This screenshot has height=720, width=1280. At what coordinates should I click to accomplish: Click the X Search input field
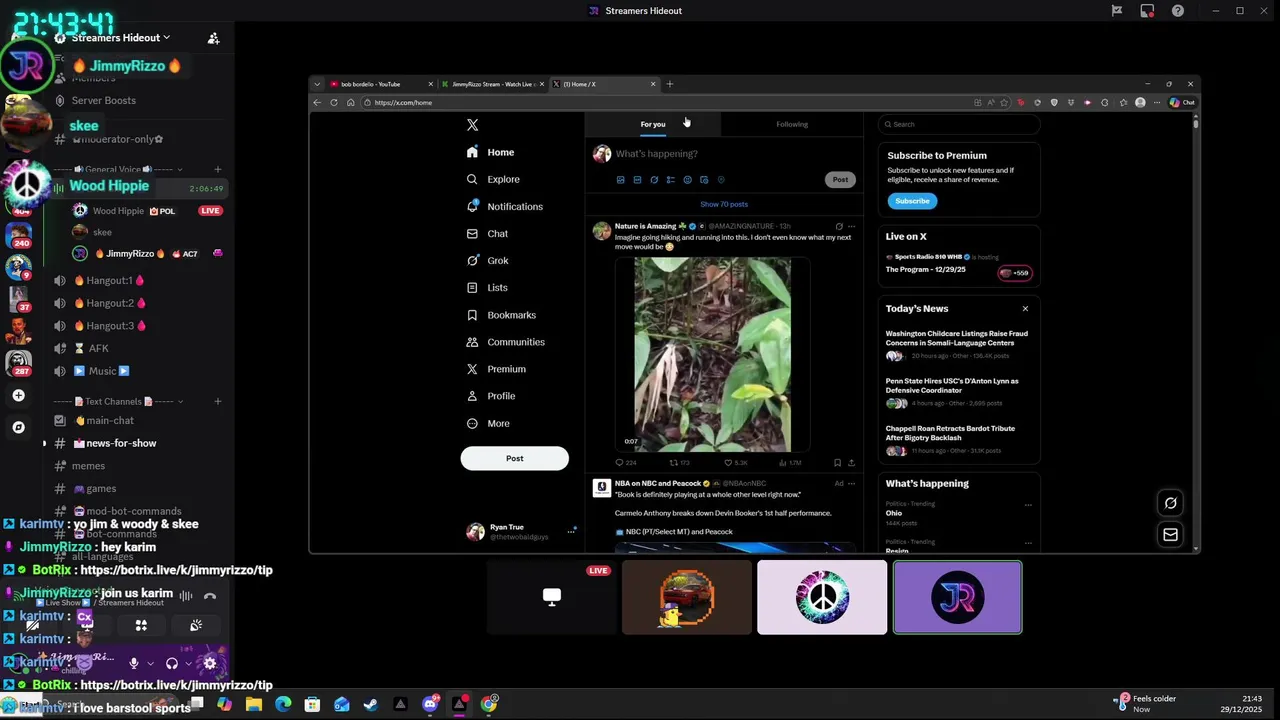[x=959, y=124]
